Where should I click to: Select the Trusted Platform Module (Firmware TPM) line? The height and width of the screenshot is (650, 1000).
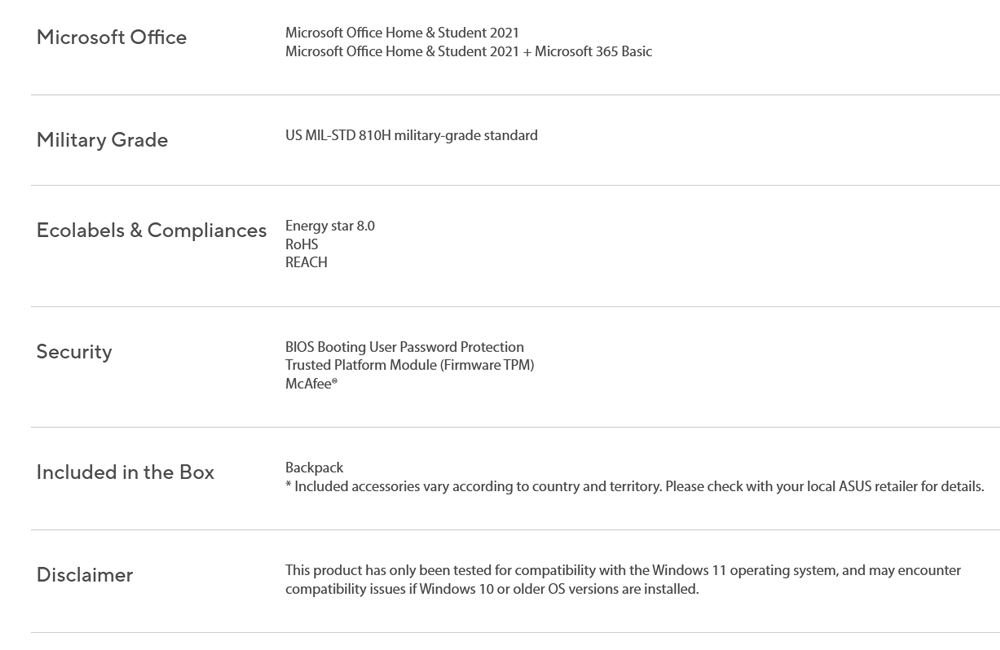(409, 365)
